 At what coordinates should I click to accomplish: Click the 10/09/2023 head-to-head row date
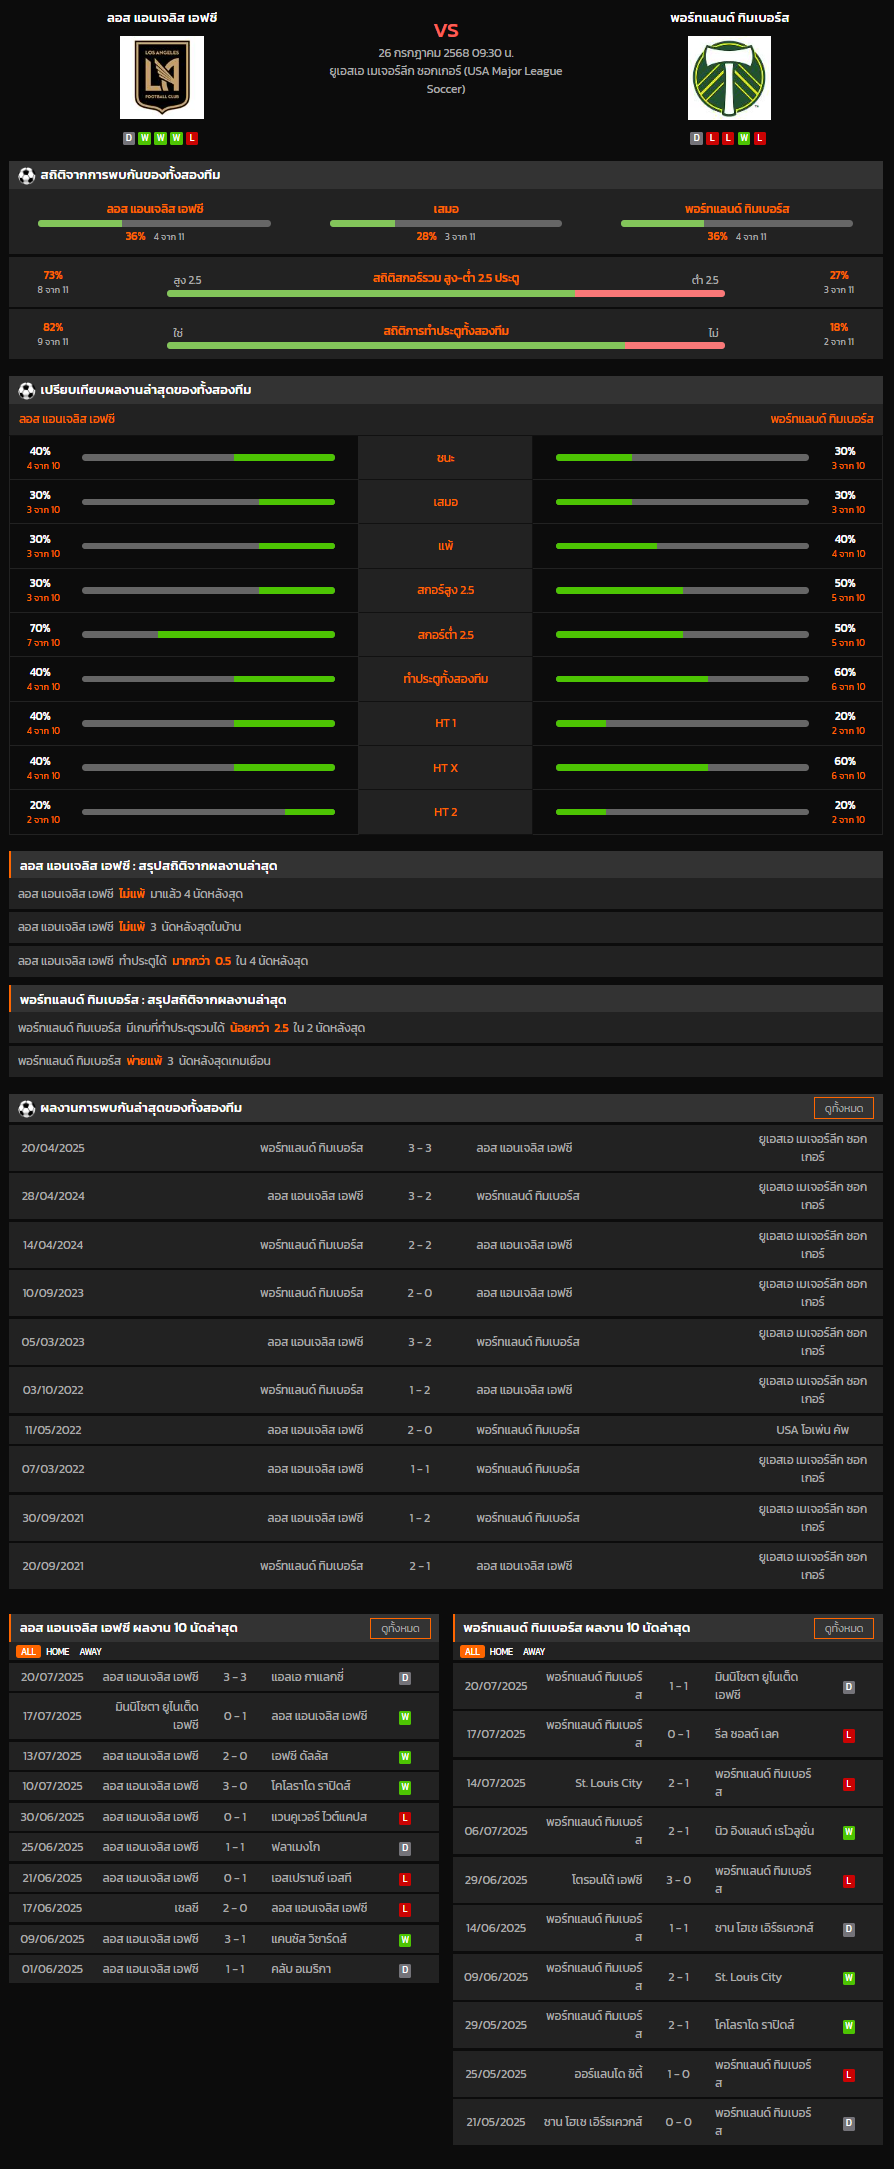click(53, 1293)
